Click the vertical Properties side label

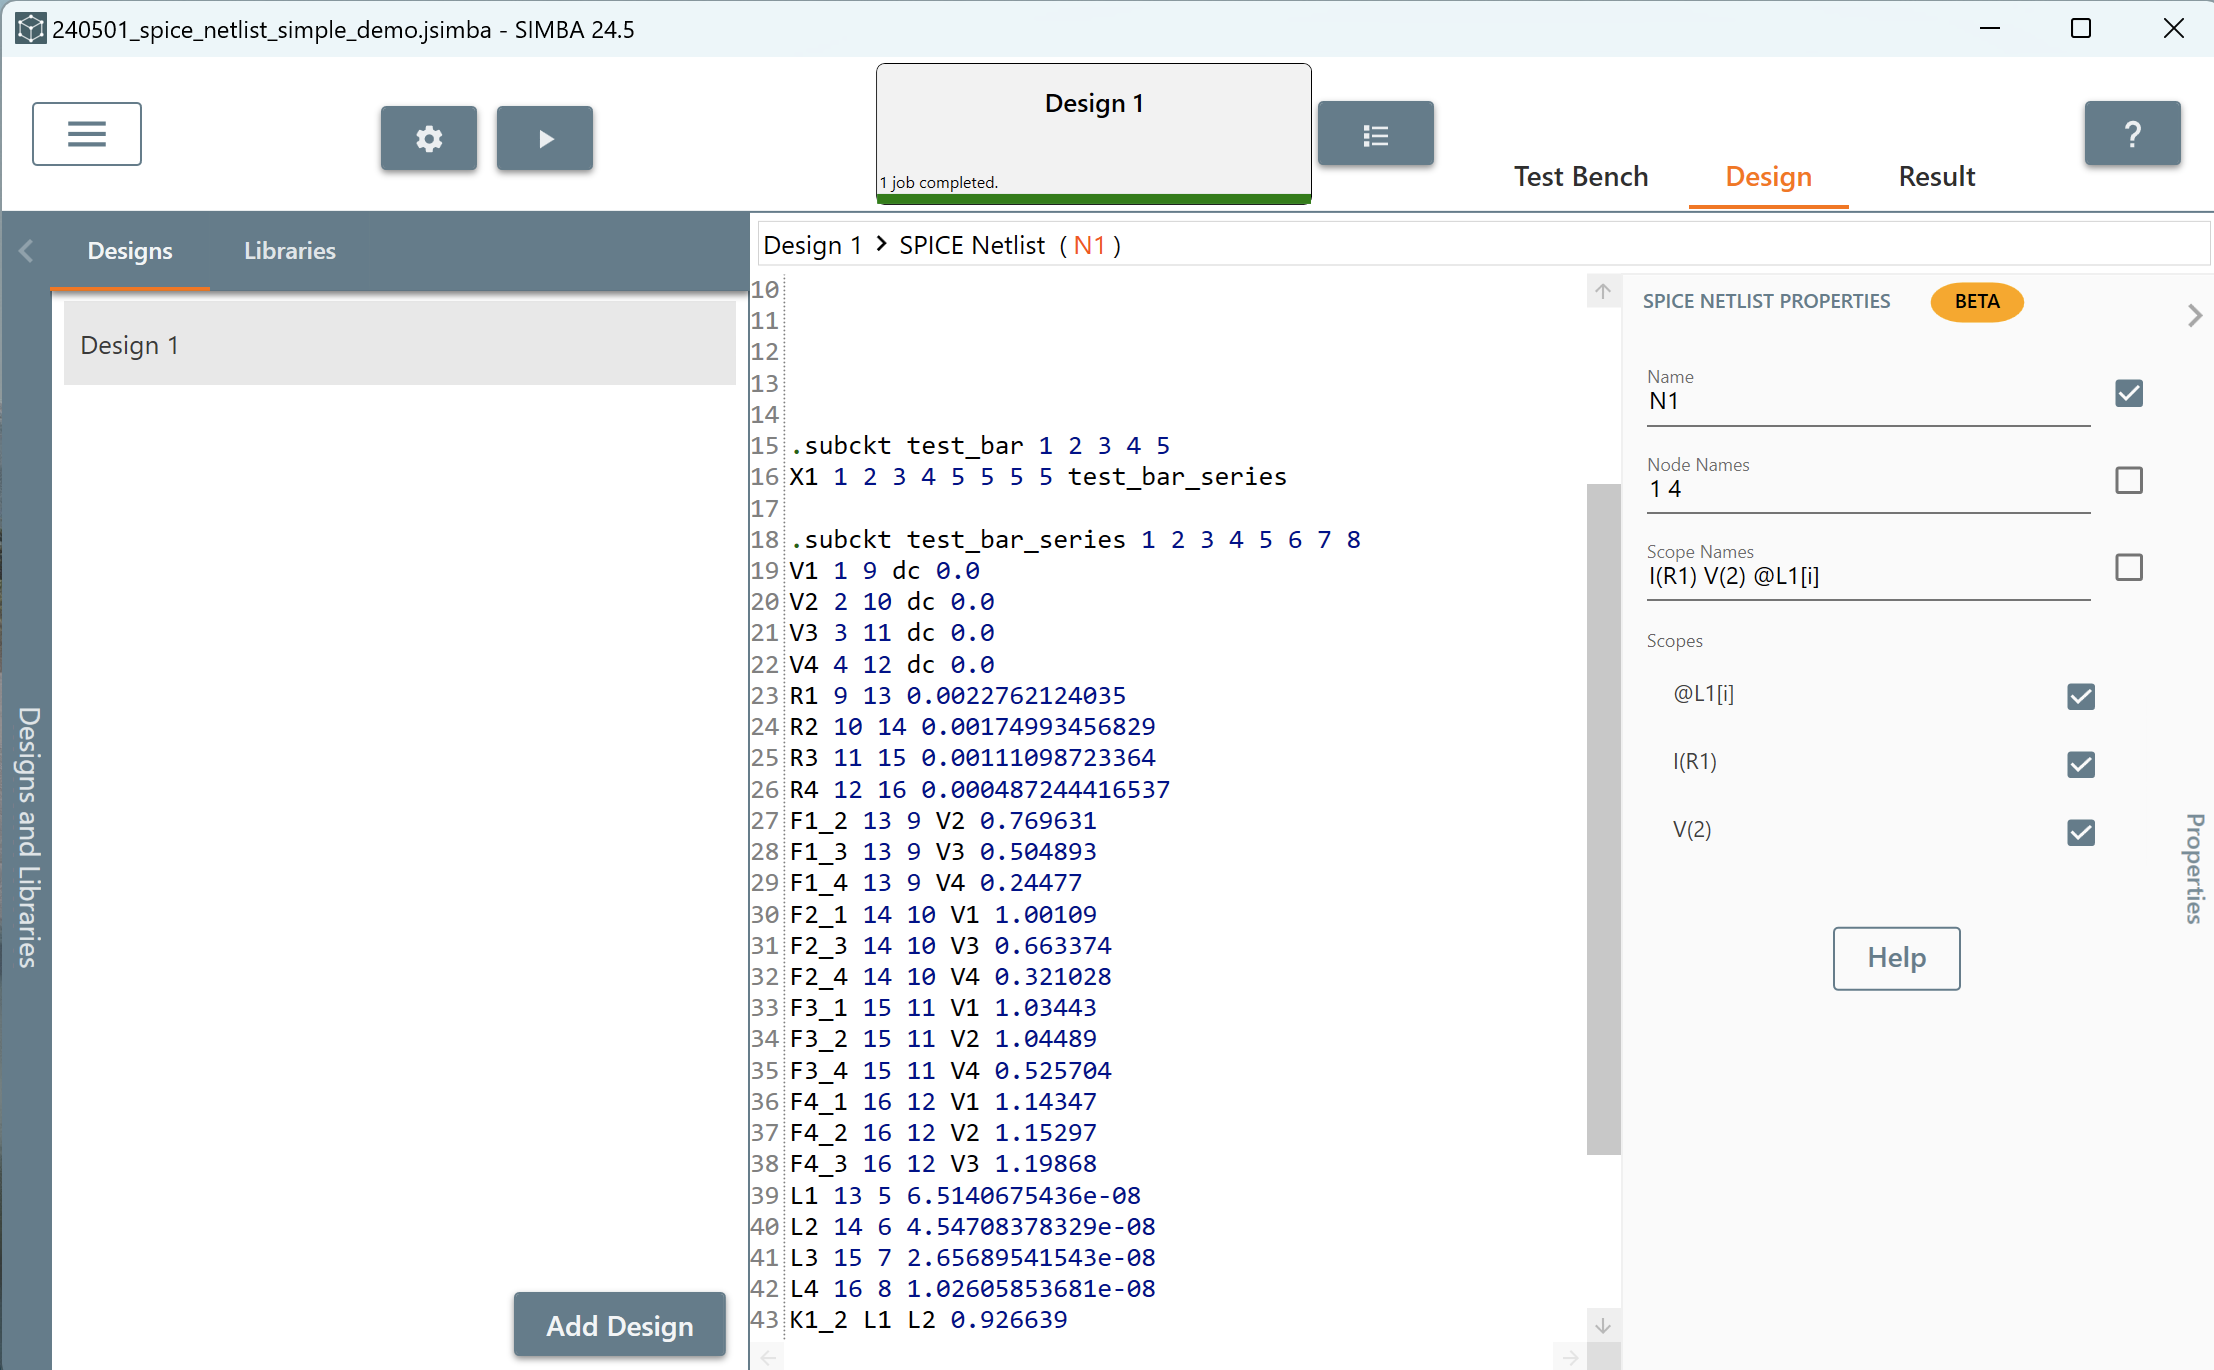[2195, 868]
